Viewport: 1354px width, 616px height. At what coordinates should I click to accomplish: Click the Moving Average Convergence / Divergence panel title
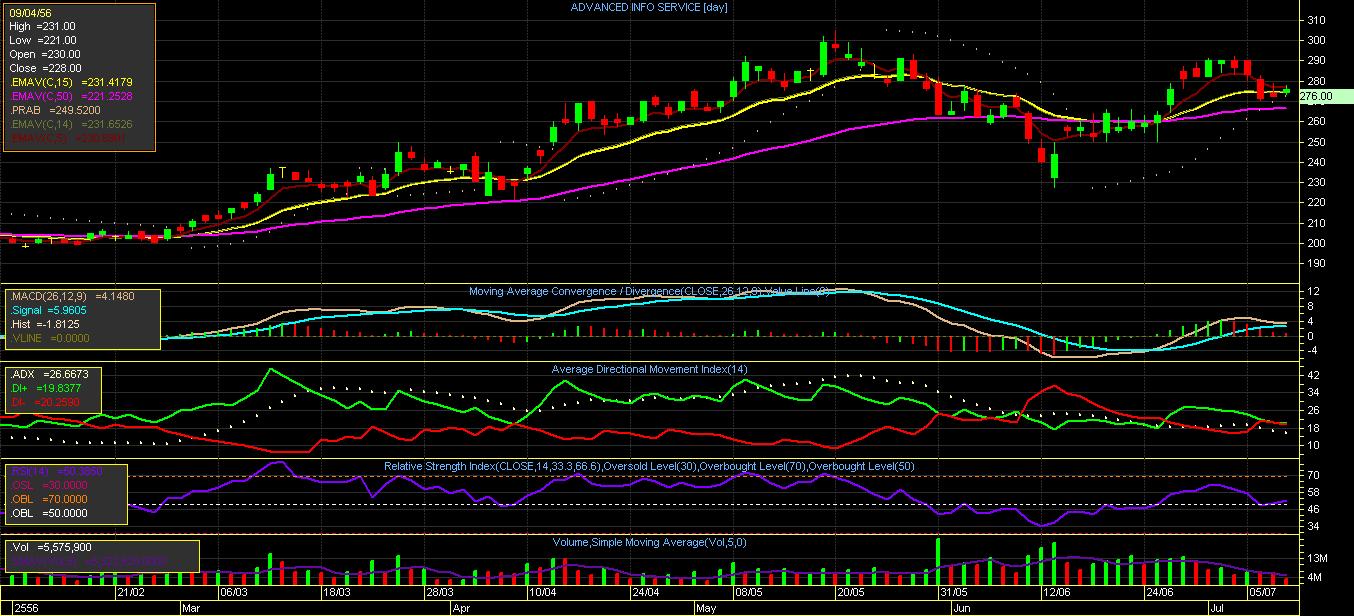[650, 291]
